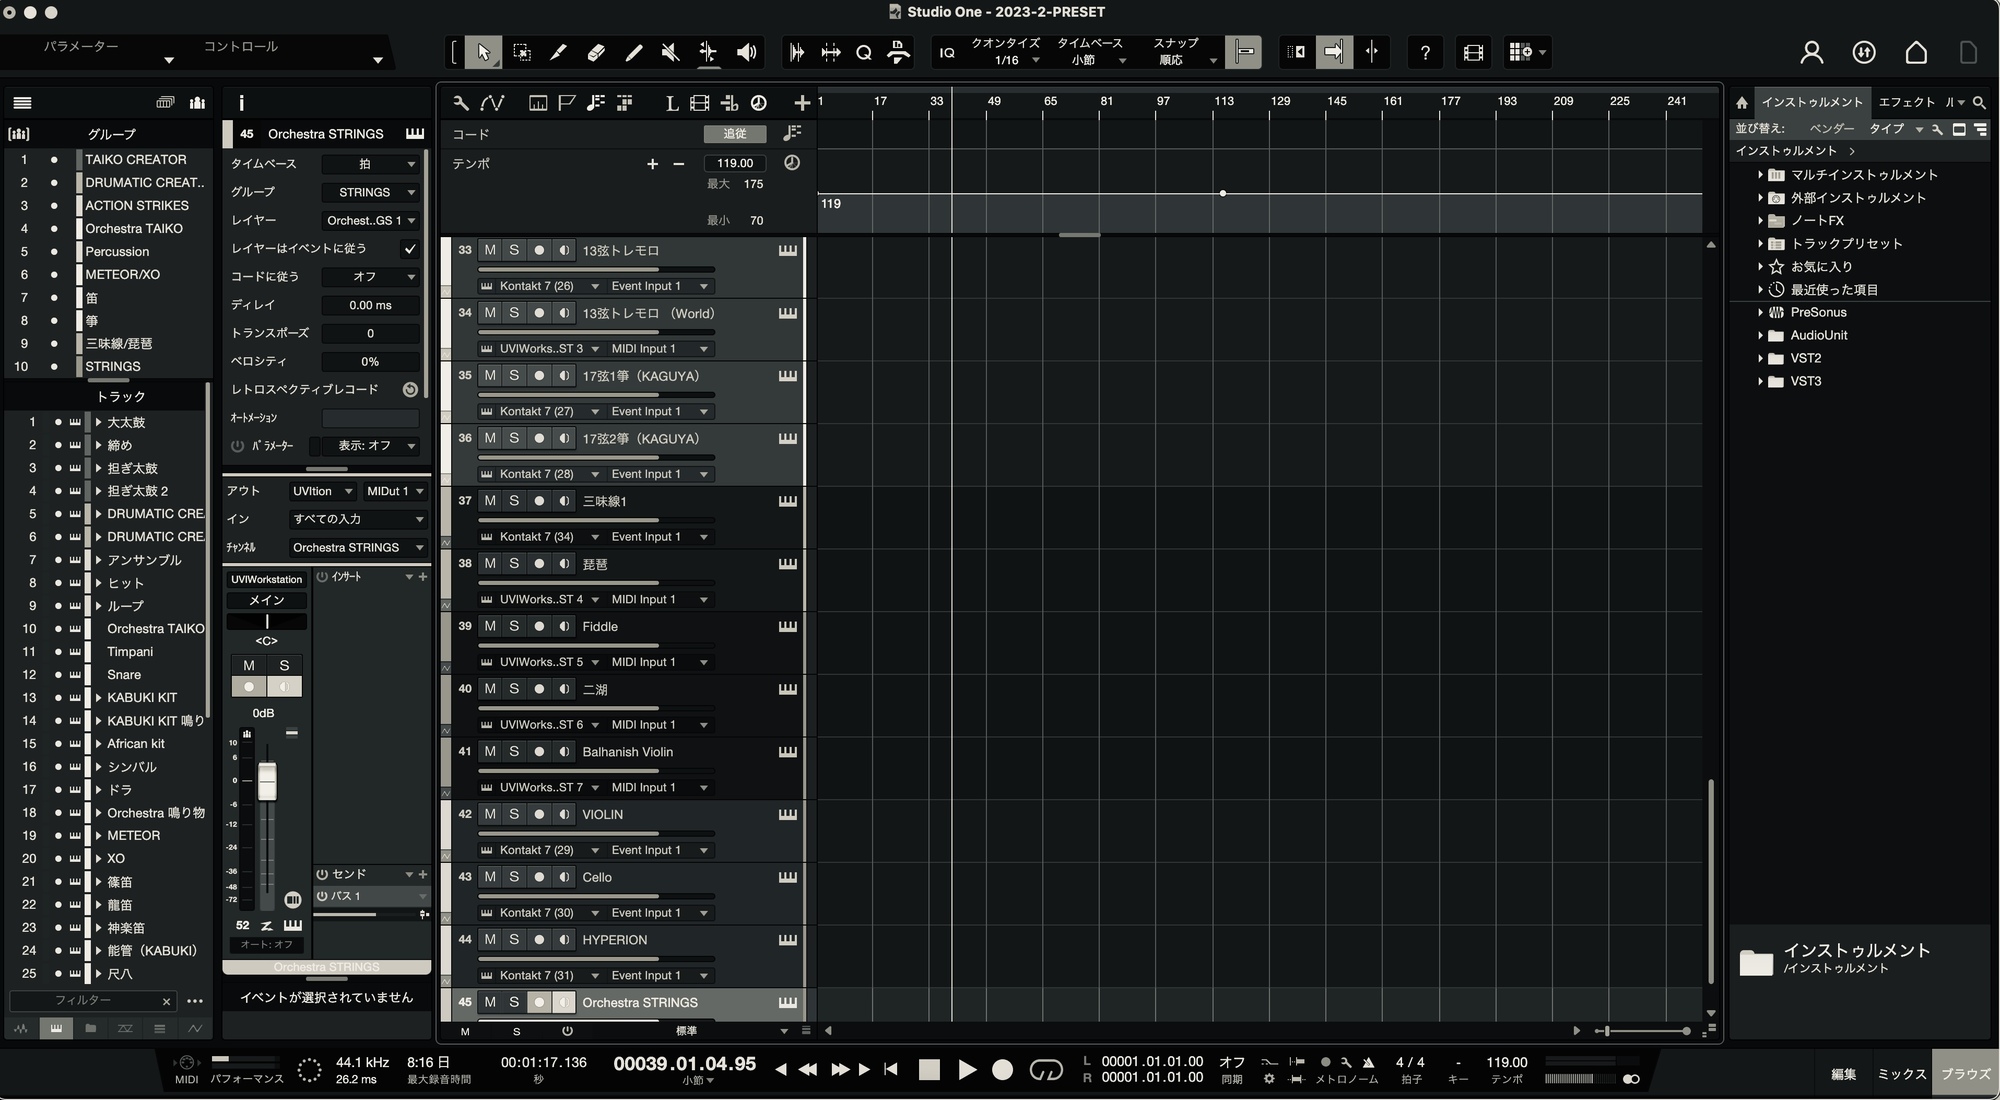Select the Arrow tool in toolbar

click(x=483, y=53)
